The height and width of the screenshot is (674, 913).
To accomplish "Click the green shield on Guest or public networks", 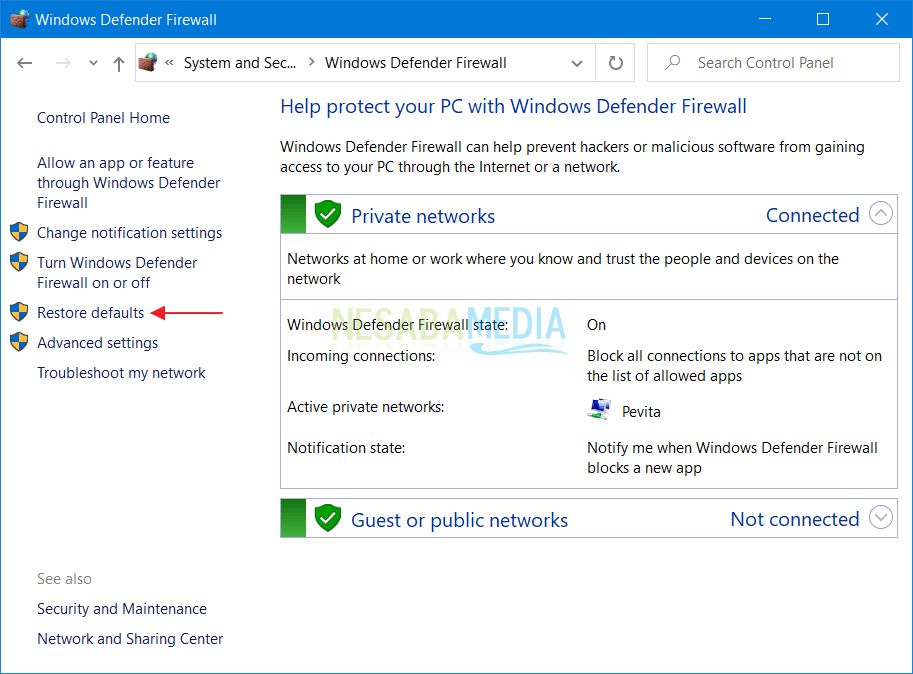I will point(328,518).
